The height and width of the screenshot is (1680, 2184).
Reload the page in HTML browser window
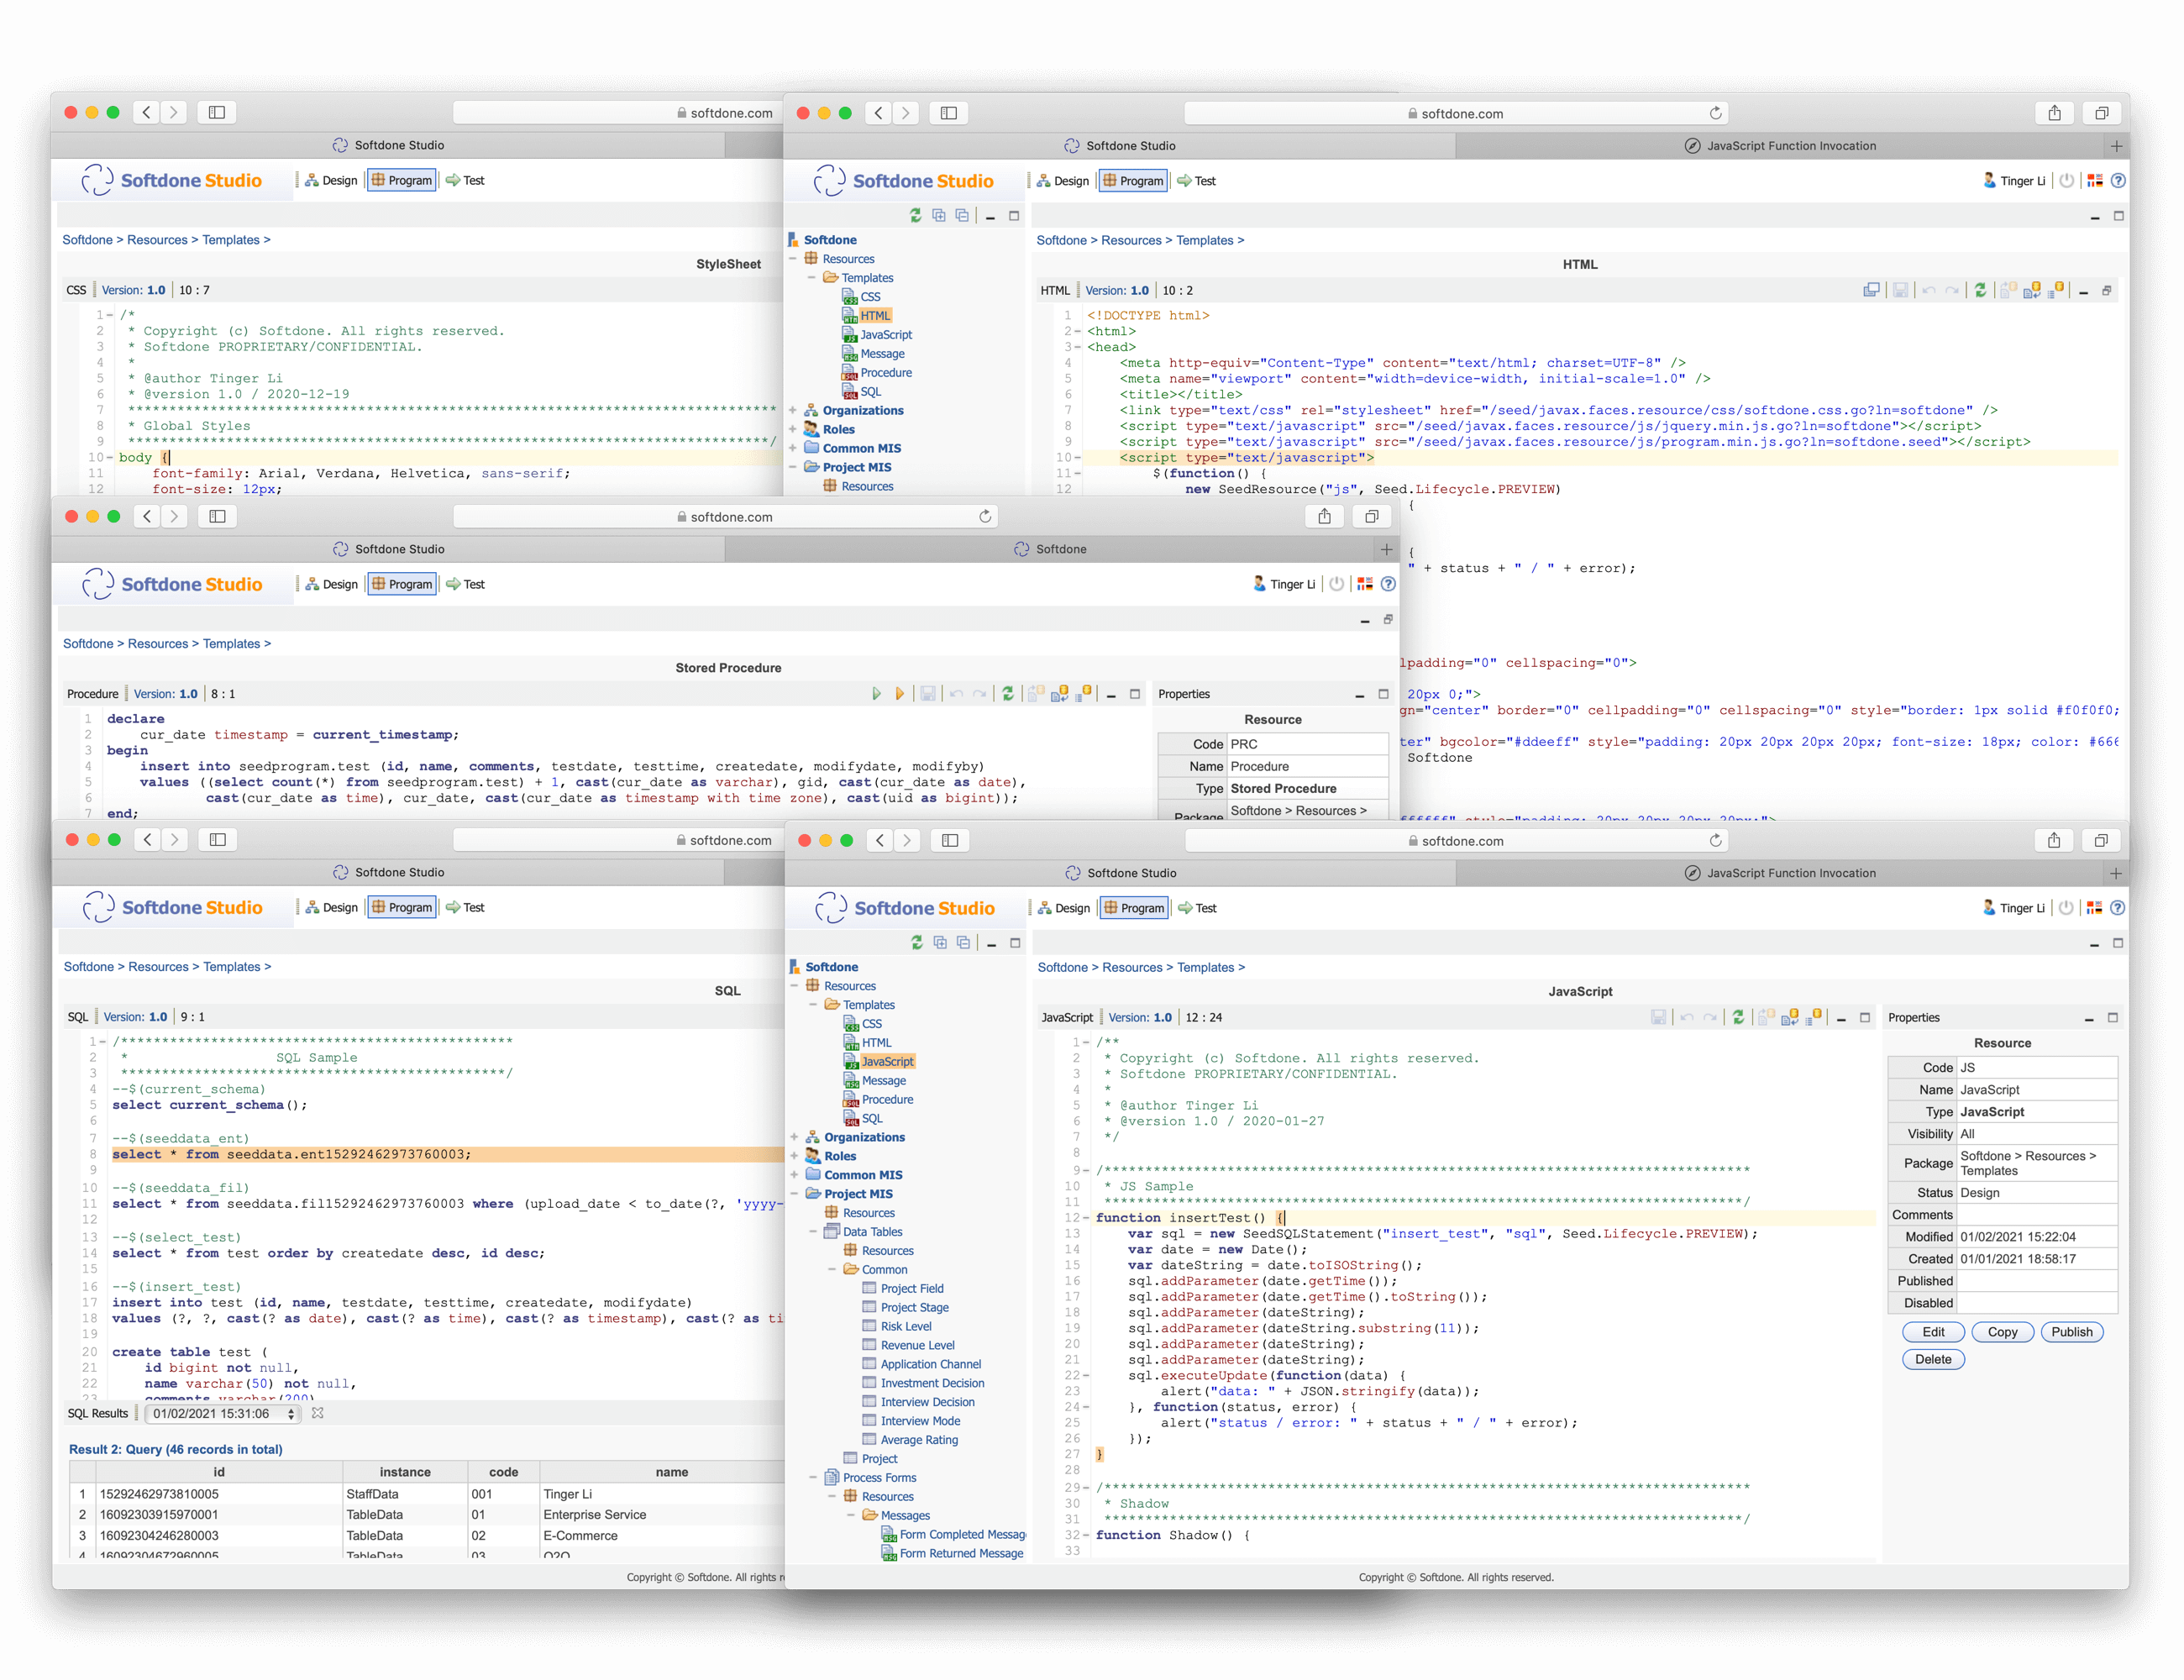pos(1715,113)
